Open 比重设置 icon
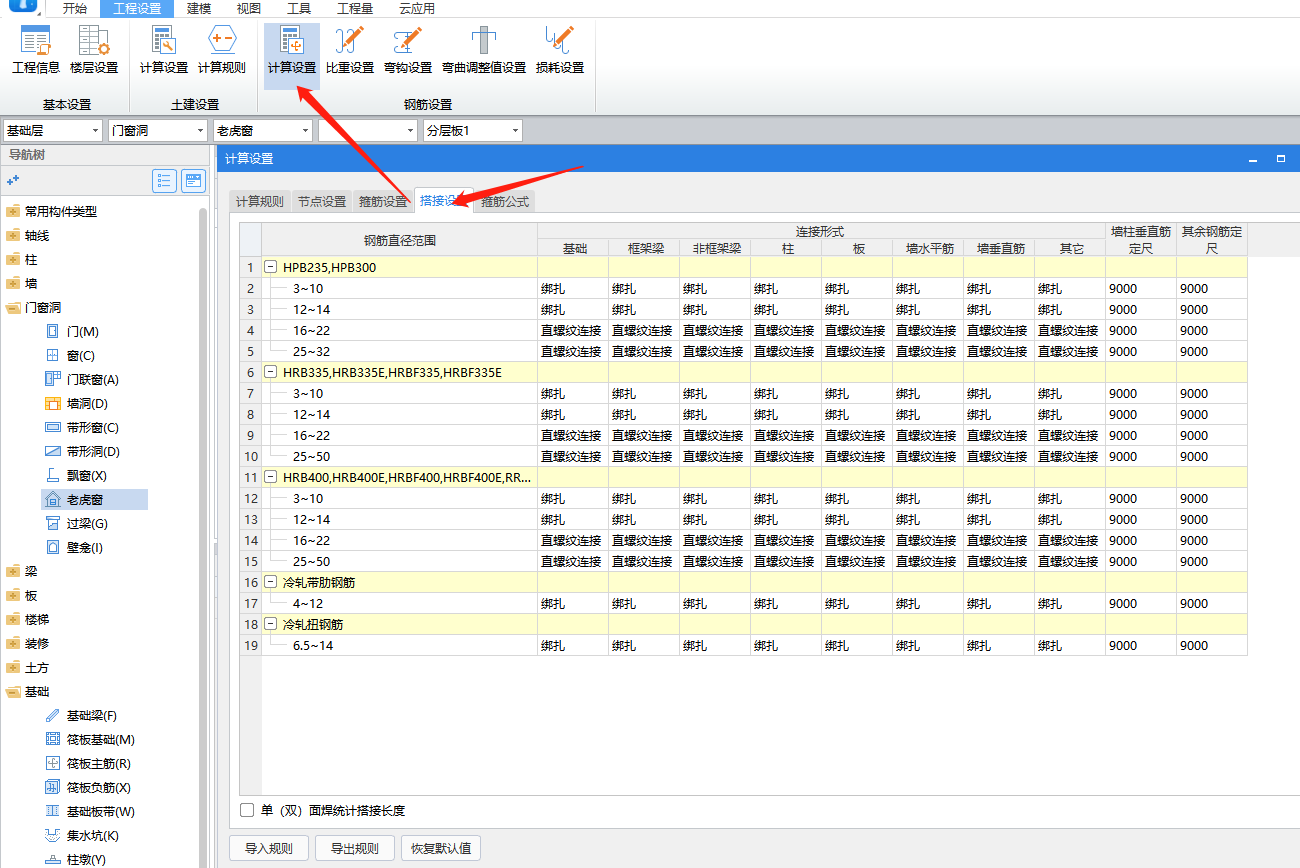1300x868 pixels. (350, 50)
